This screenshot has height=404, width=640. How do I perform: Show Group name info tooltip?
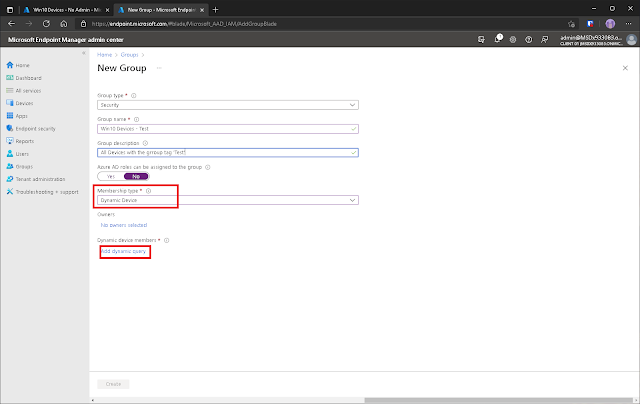pos(136,120)
